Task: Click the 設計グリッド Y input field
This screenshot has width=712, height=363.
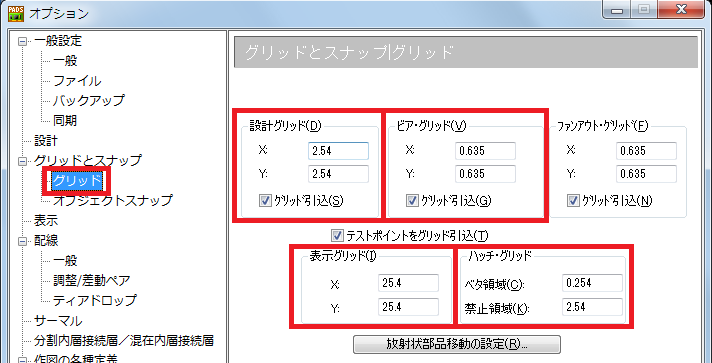Action: pos(338,174)
